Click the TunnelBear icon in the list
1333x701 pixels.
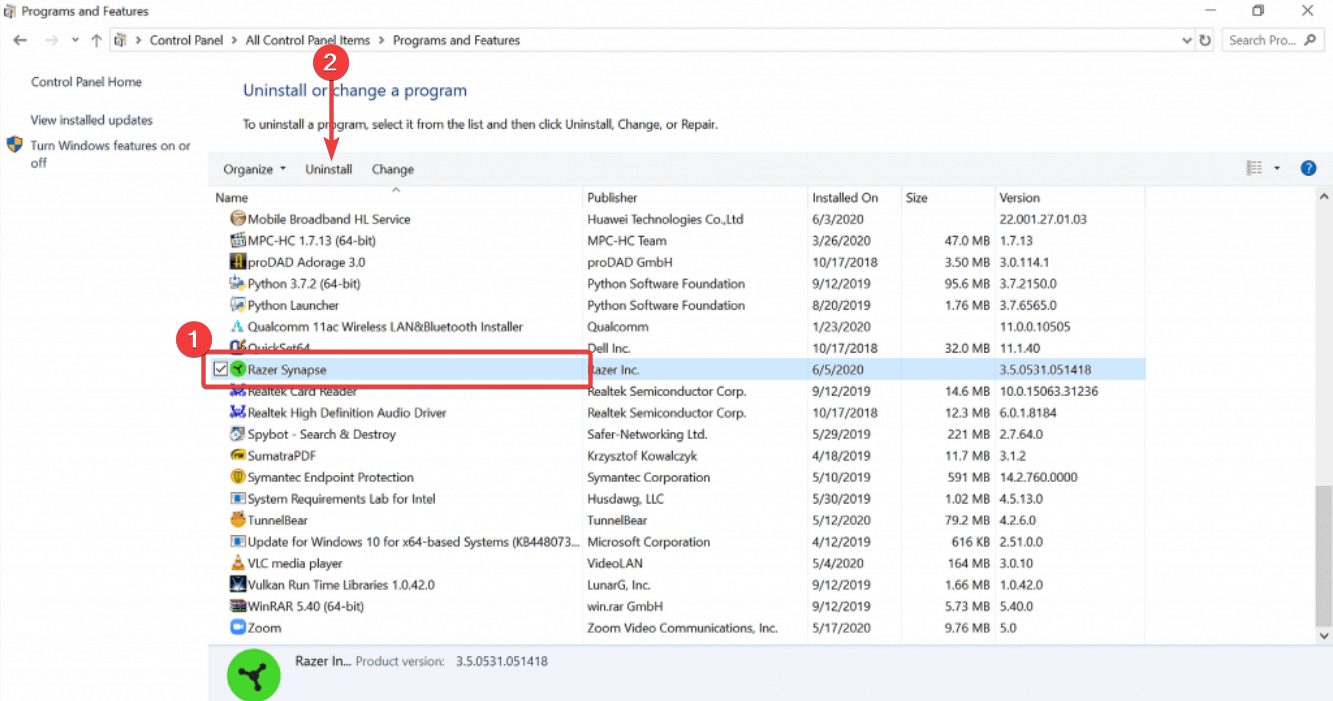pos(238,520)
